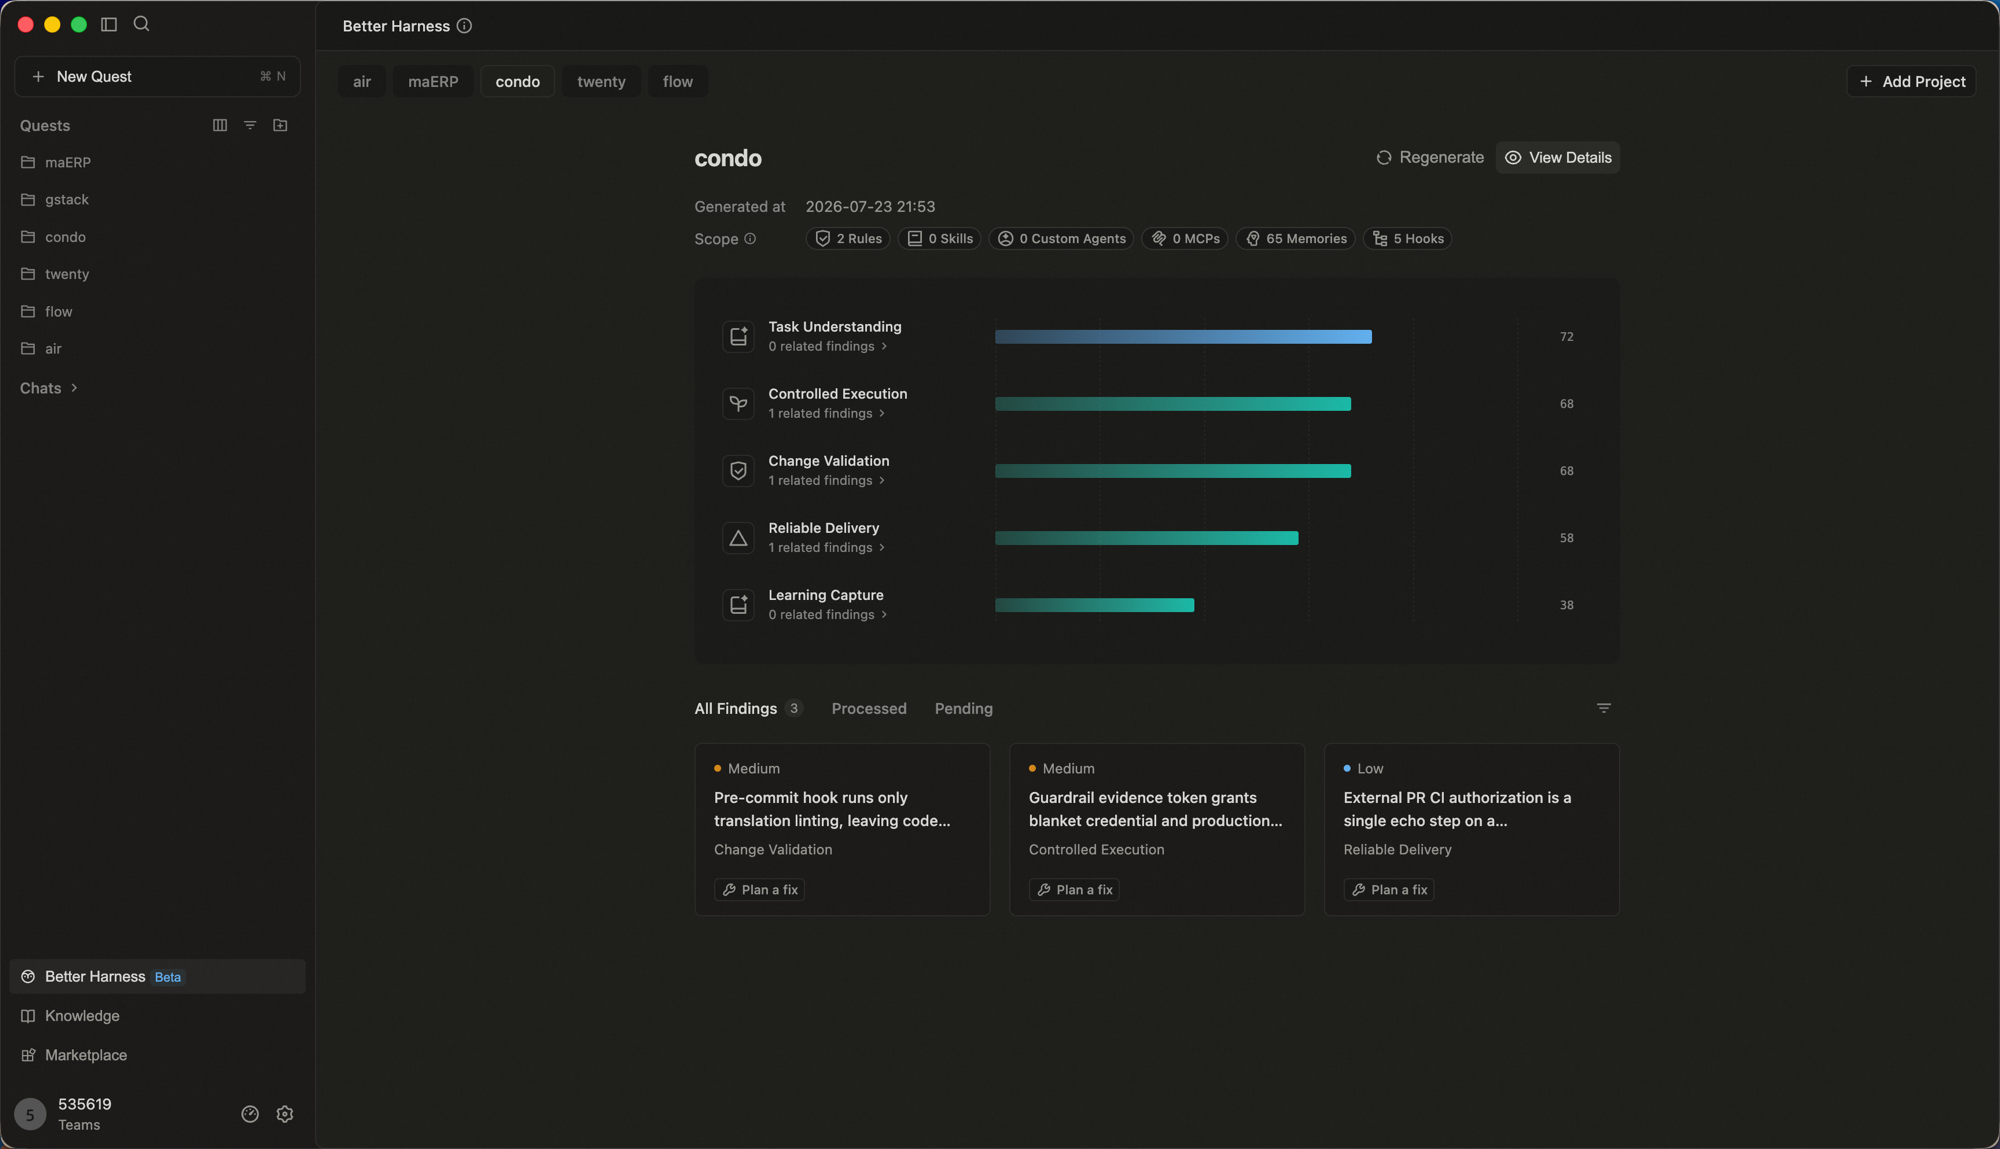Click the 0 Custom Agents scope chip
2000x1149 pixels.
[1061, 239]
